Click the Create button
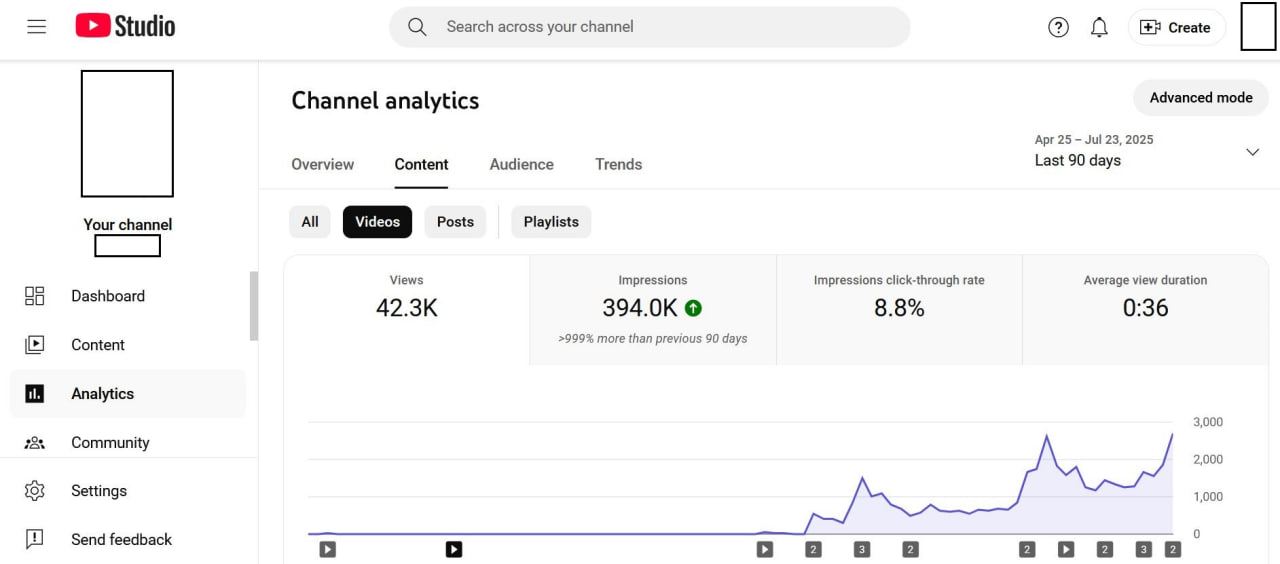The width and height of the screenshot is (1280, 564). click(1176, 28)
